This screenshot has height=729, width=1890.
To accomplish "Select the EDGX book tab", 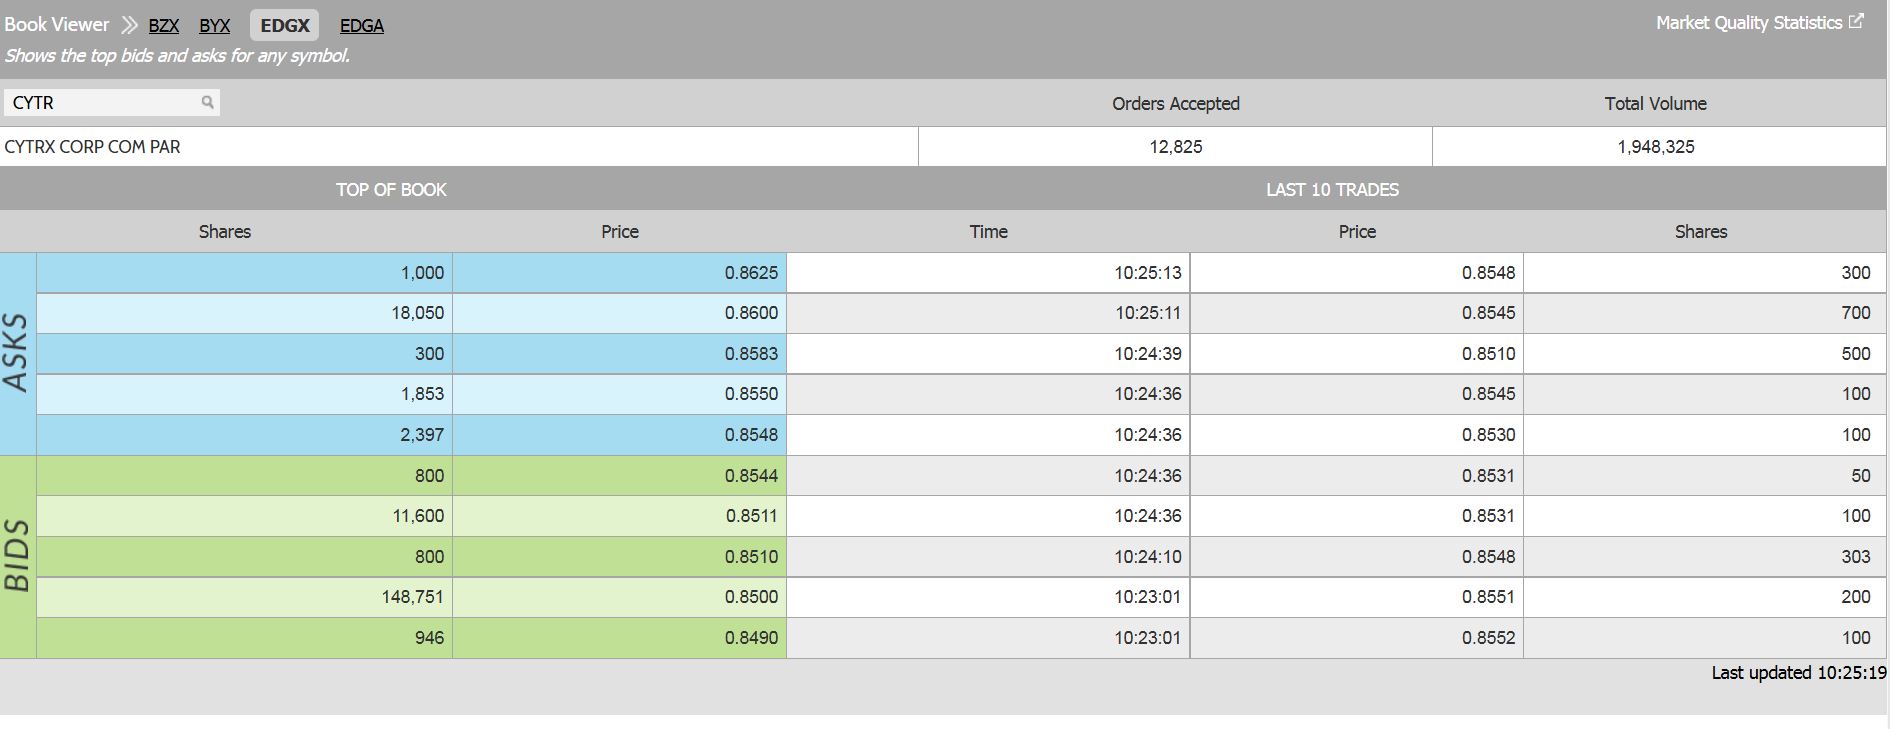I will [284, 26].
